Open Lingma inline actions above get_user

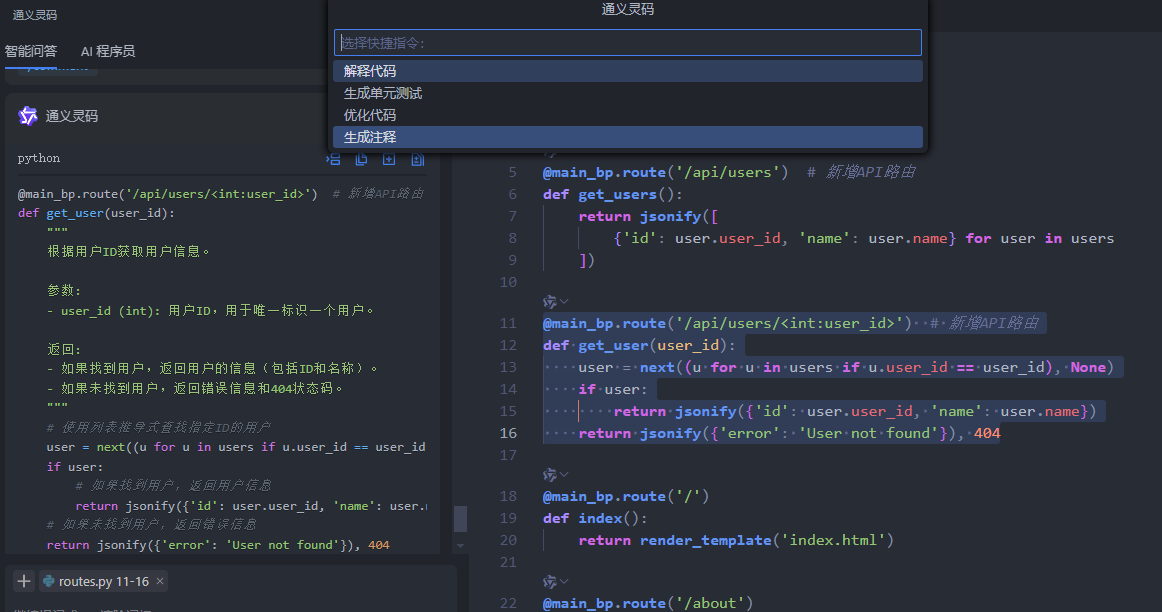point(555,302)
